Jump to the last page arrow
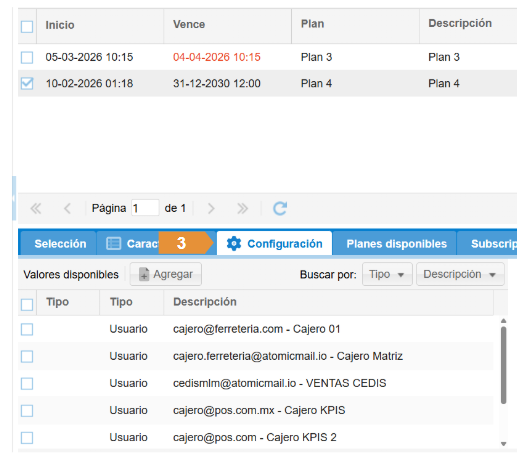The width and height of the screenshot is (517, 470). pyautogui.click(x=242, y=209)
